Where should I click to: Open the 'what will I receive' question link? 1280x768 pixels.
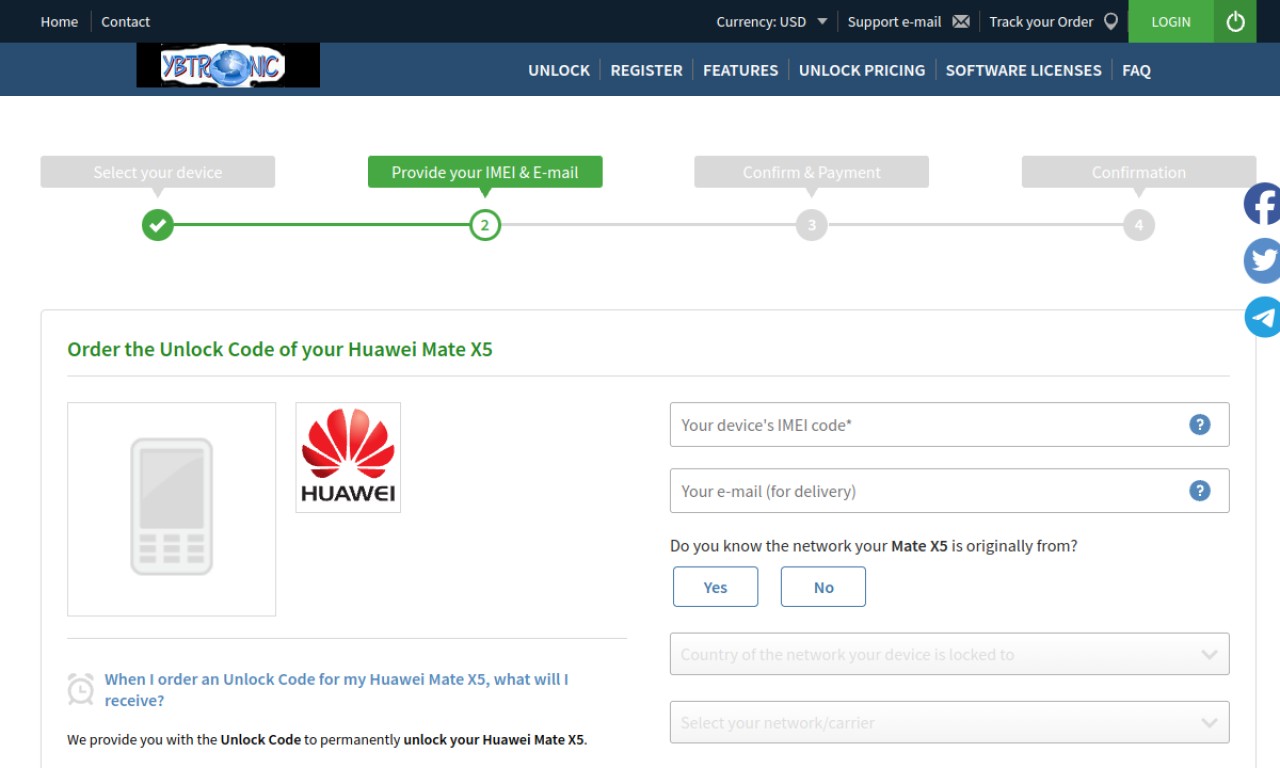(x=336, y=690)
